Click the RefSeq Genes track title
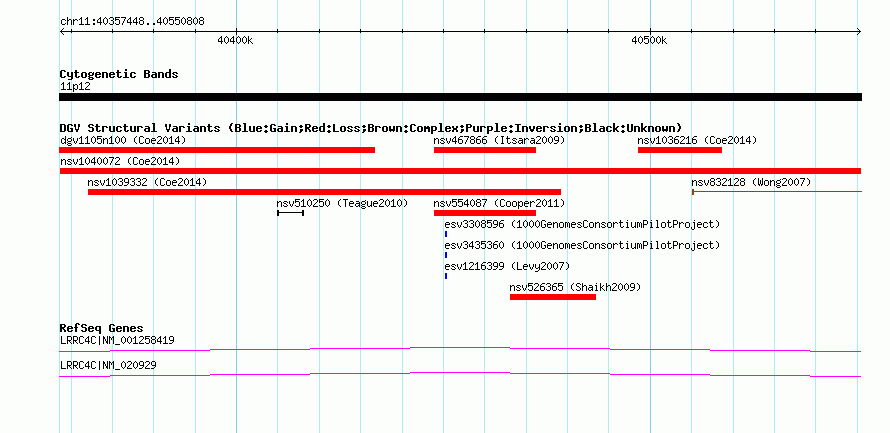Screen dimensions: 890x433 (102, 328)
